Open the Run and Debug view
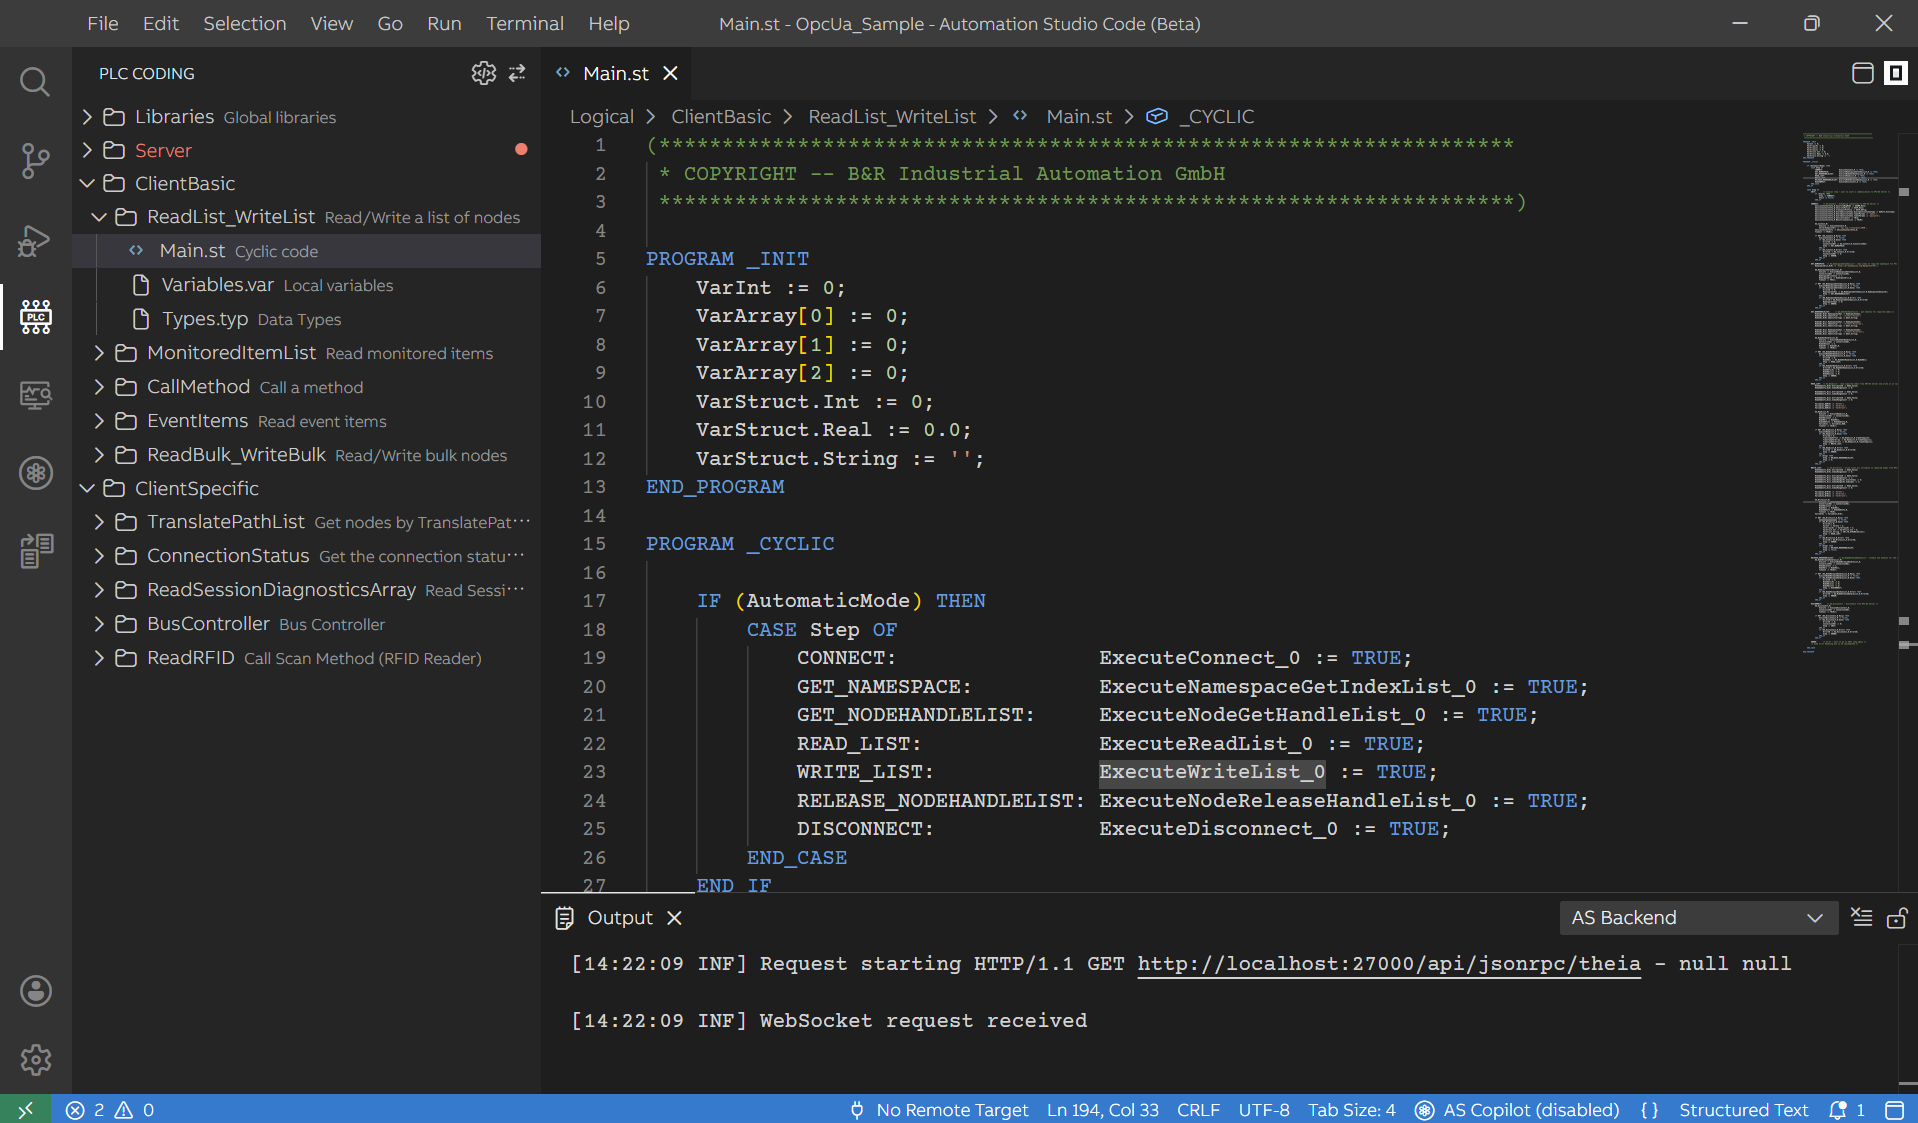This screenshot has height=1123, width=1918. [x=35, y=240]
